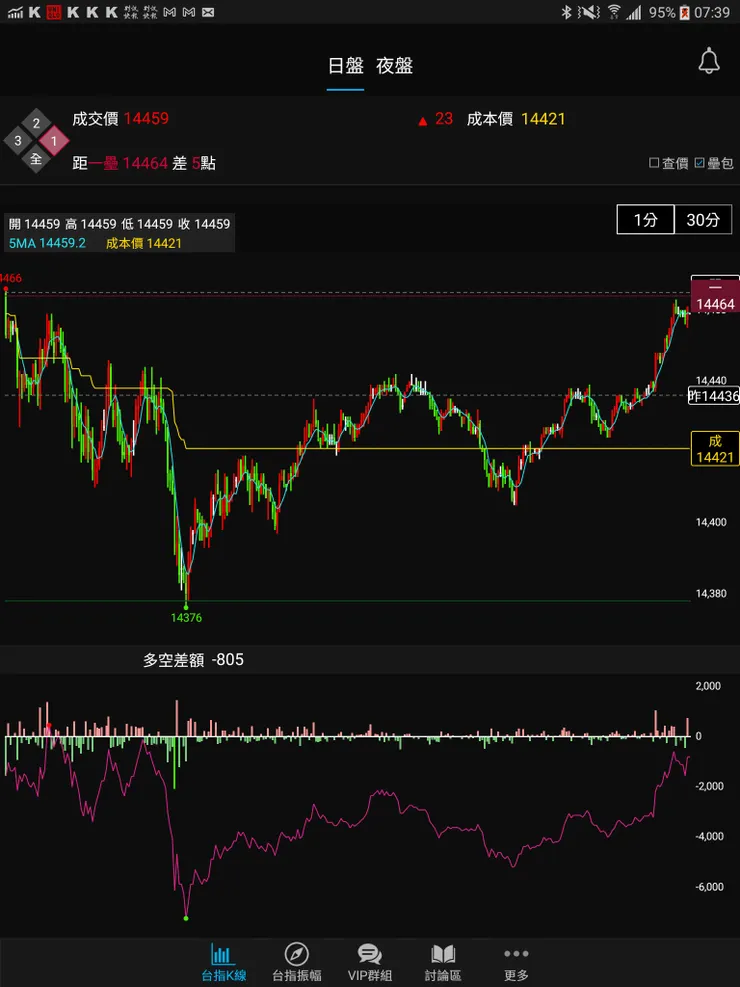Tap the -4,000 indicator axis label
This screenshot has width=740, height=987.
708,837
